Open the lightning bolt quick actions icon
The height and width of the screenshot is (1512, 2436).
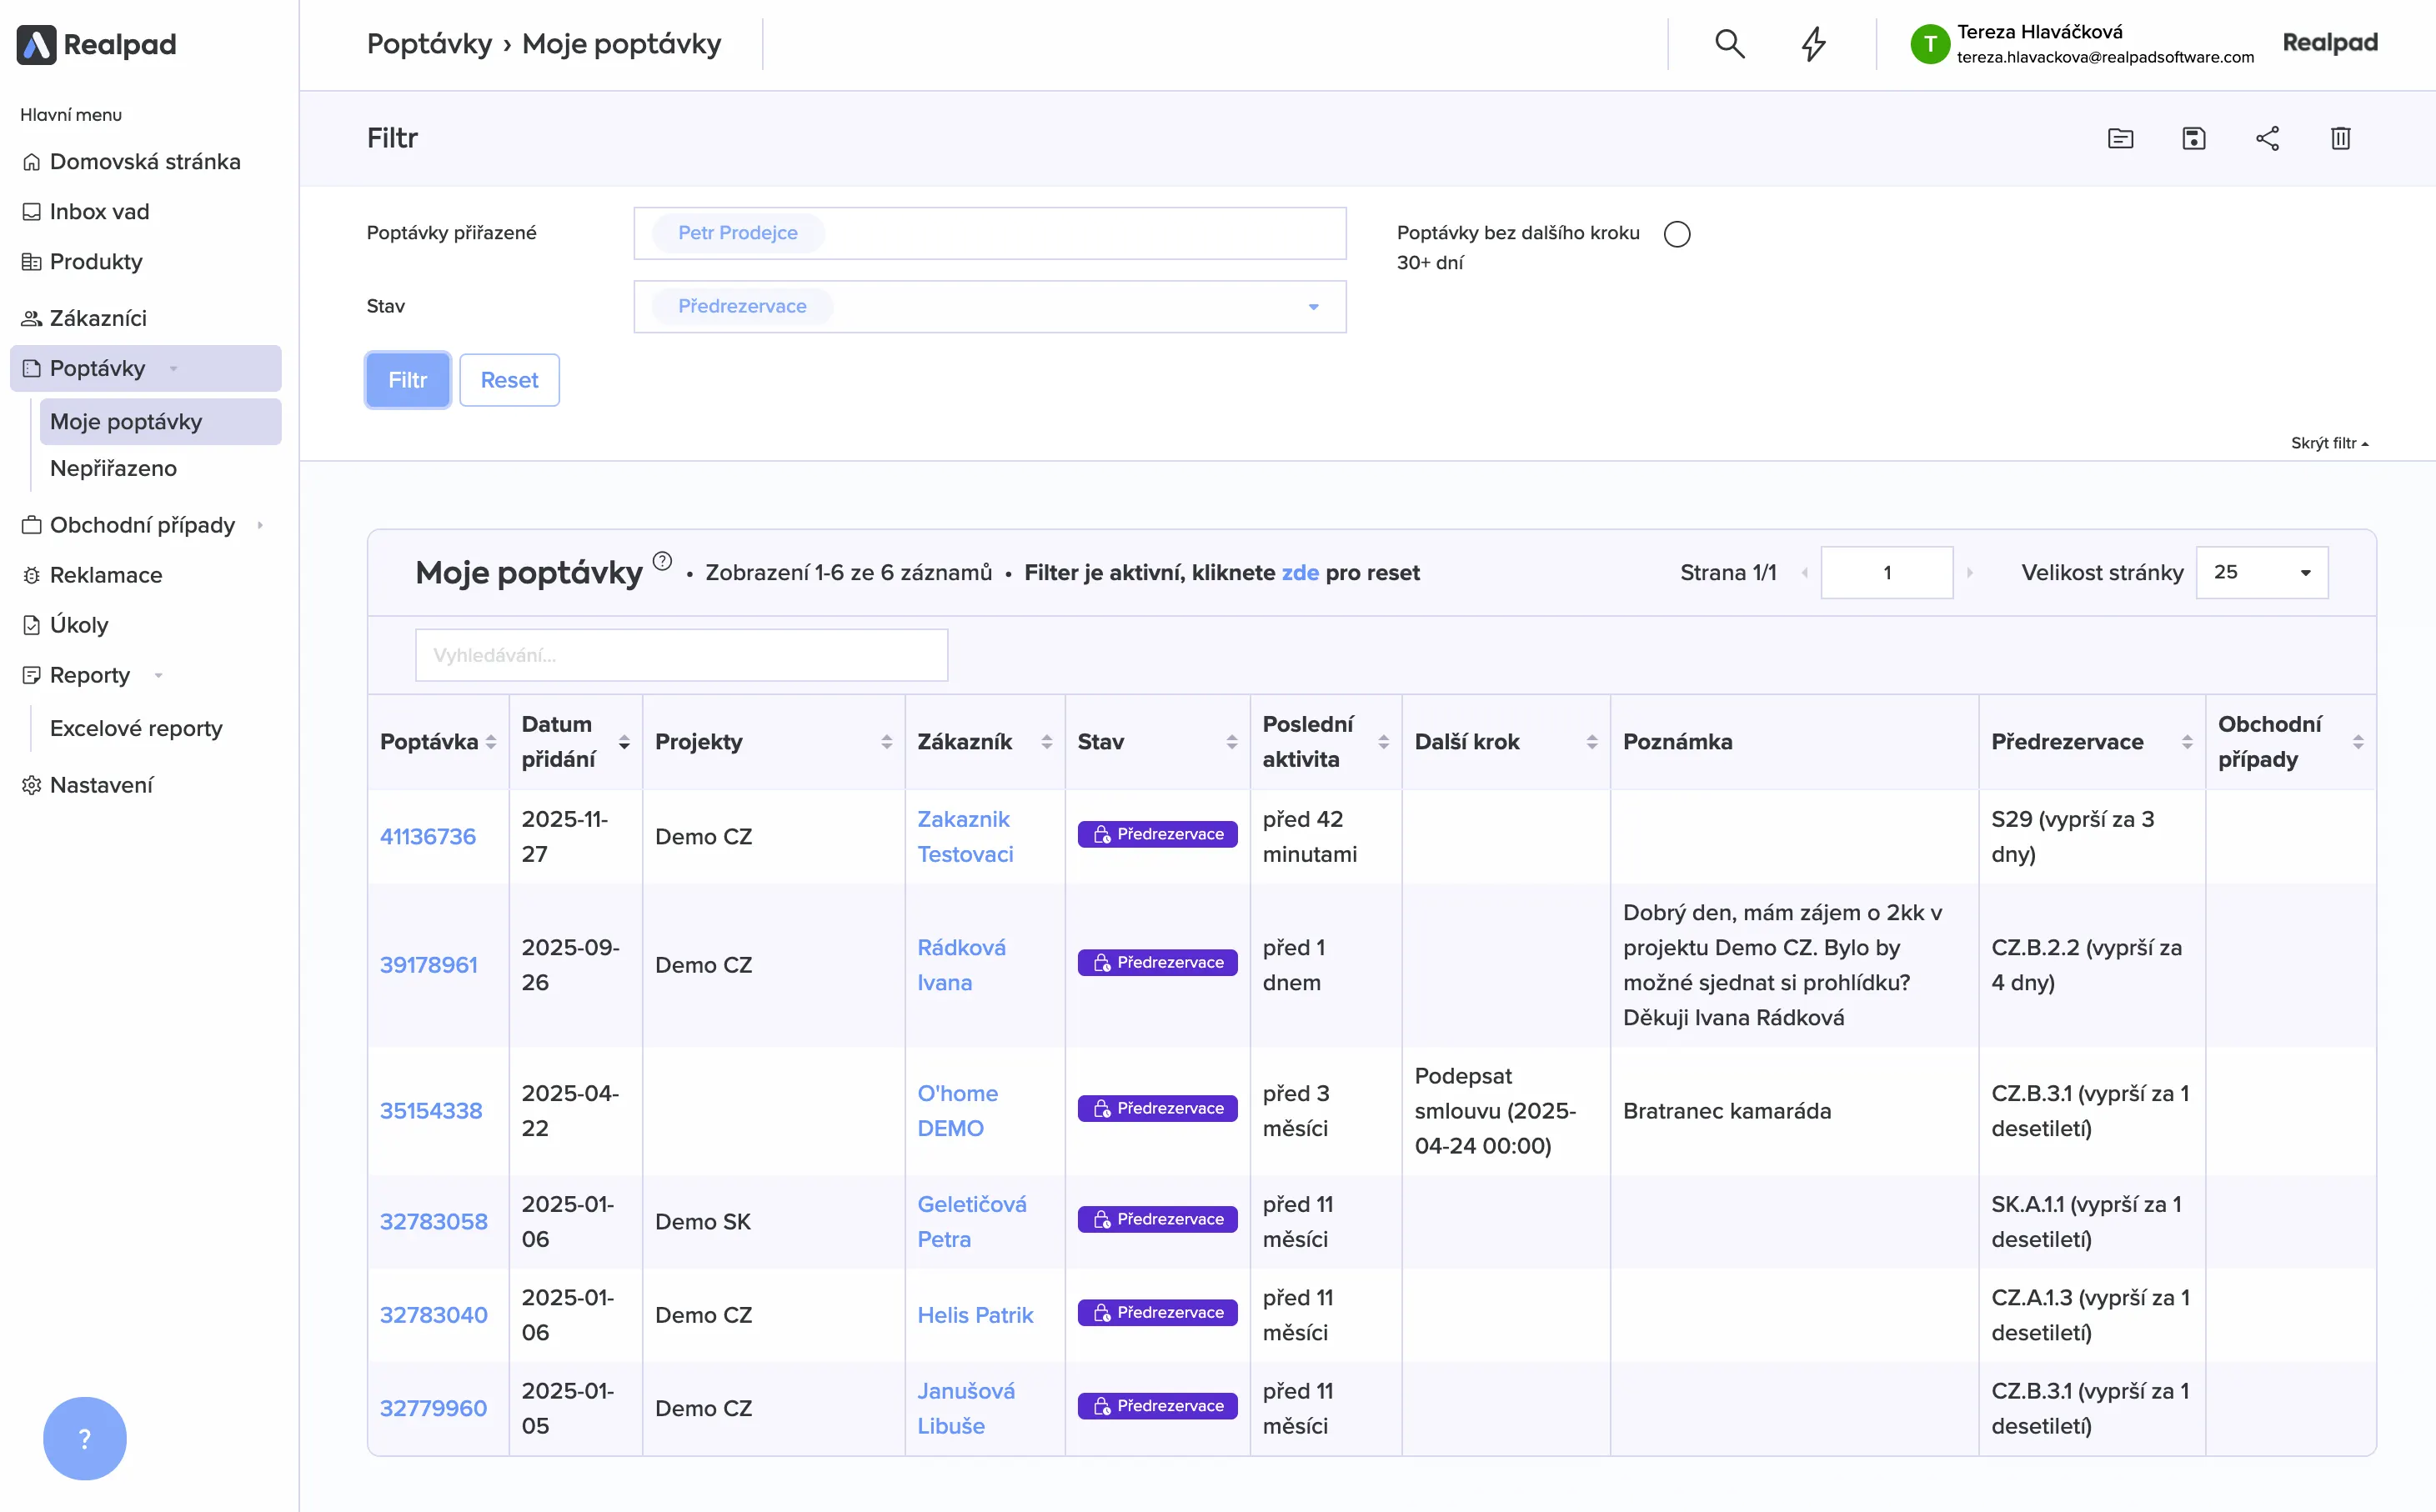coord(1813,44)
